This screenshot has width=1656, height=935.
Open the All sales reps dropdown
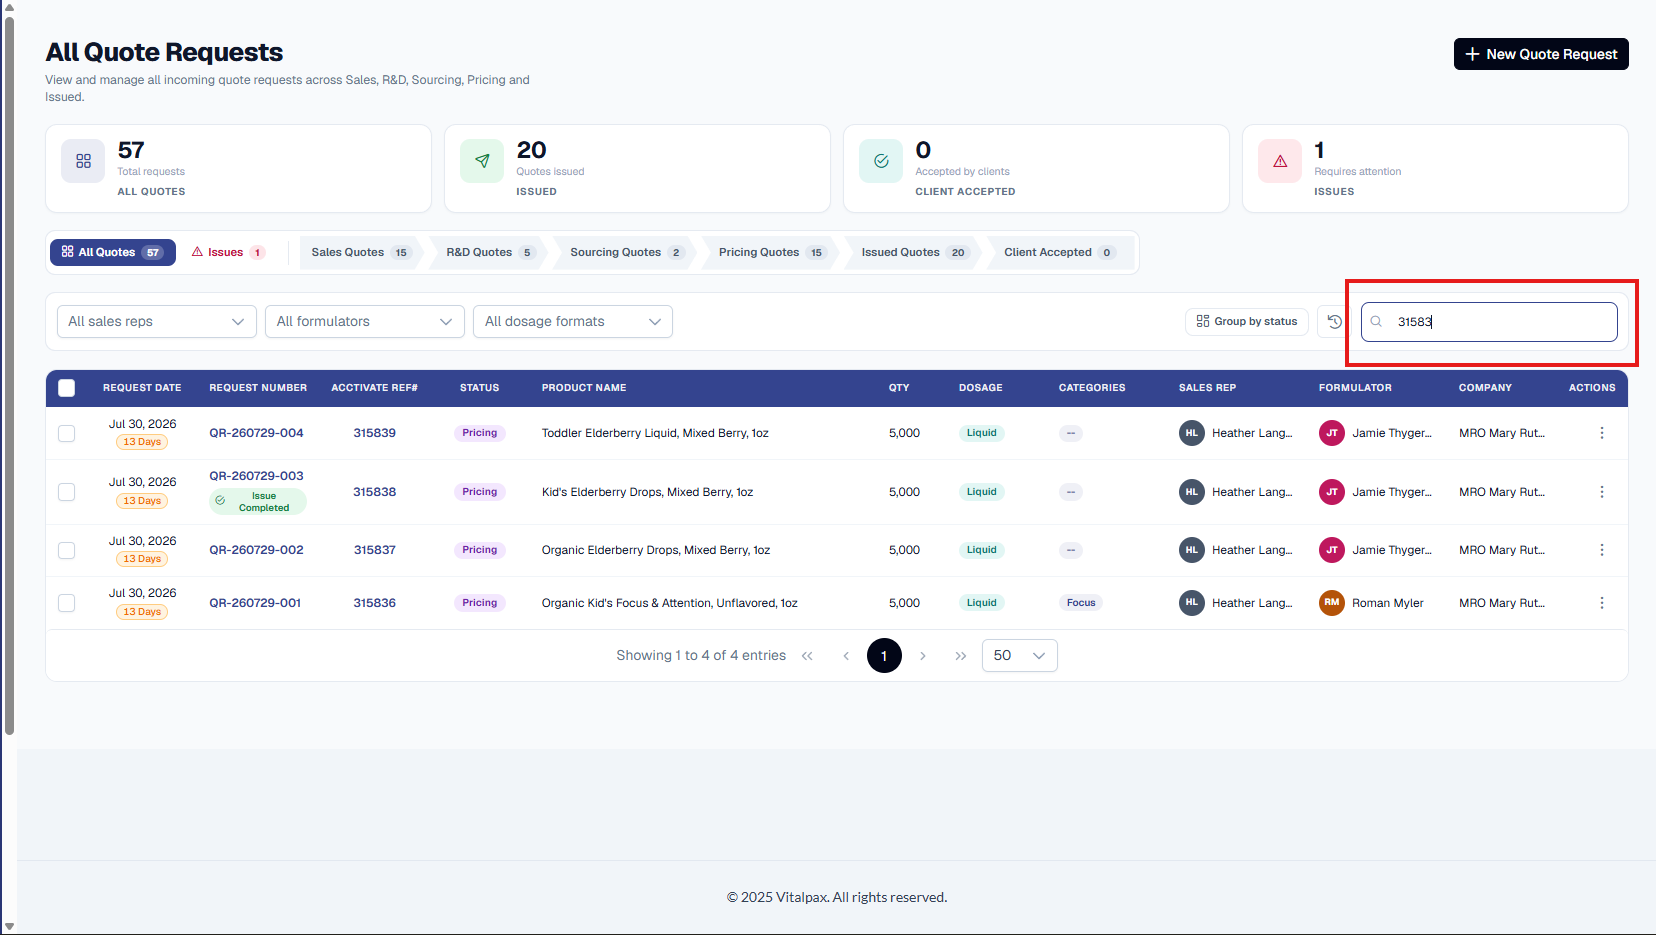(x=157, y=322)
